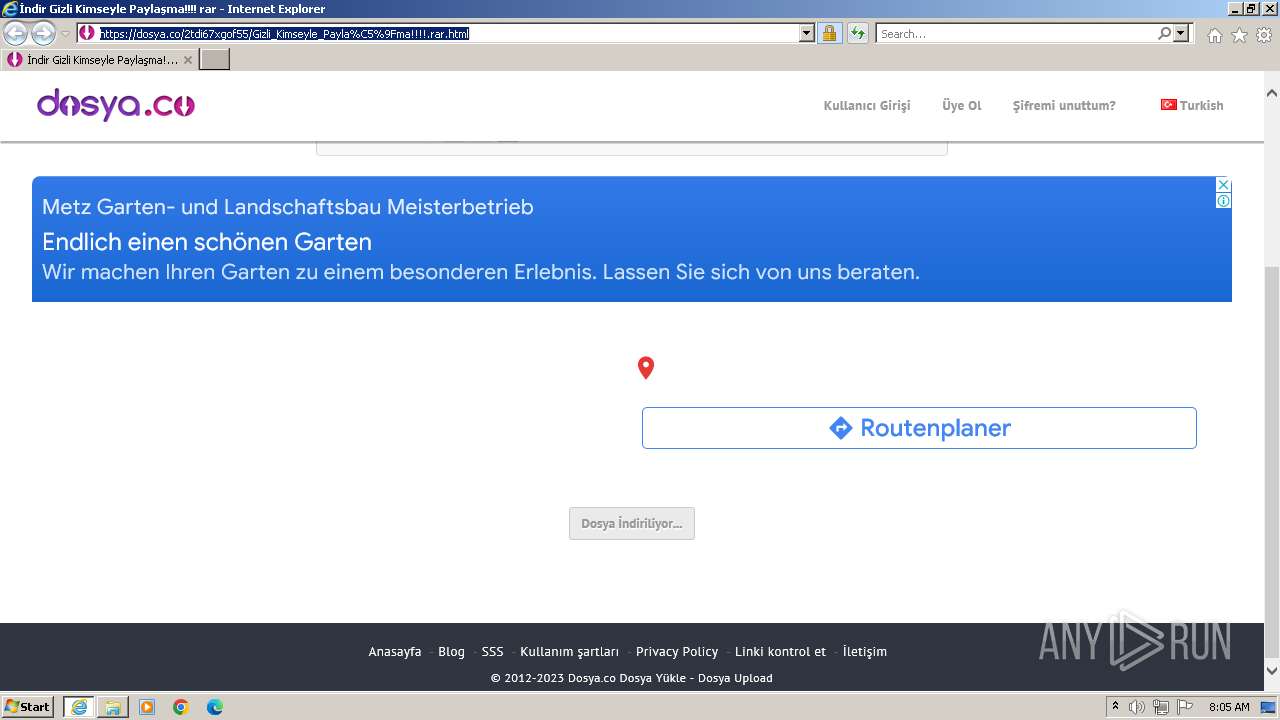Open Kullanım şartları footer link
Screen dimensions: 1280x720
569,651
